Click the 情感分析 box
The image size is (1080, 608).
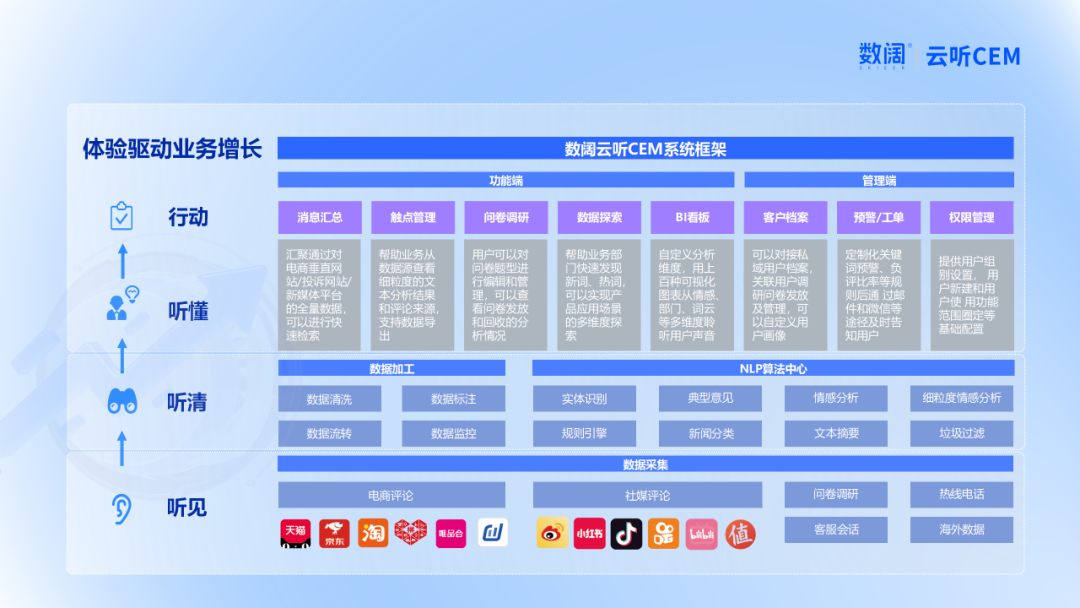pos(835,398)
